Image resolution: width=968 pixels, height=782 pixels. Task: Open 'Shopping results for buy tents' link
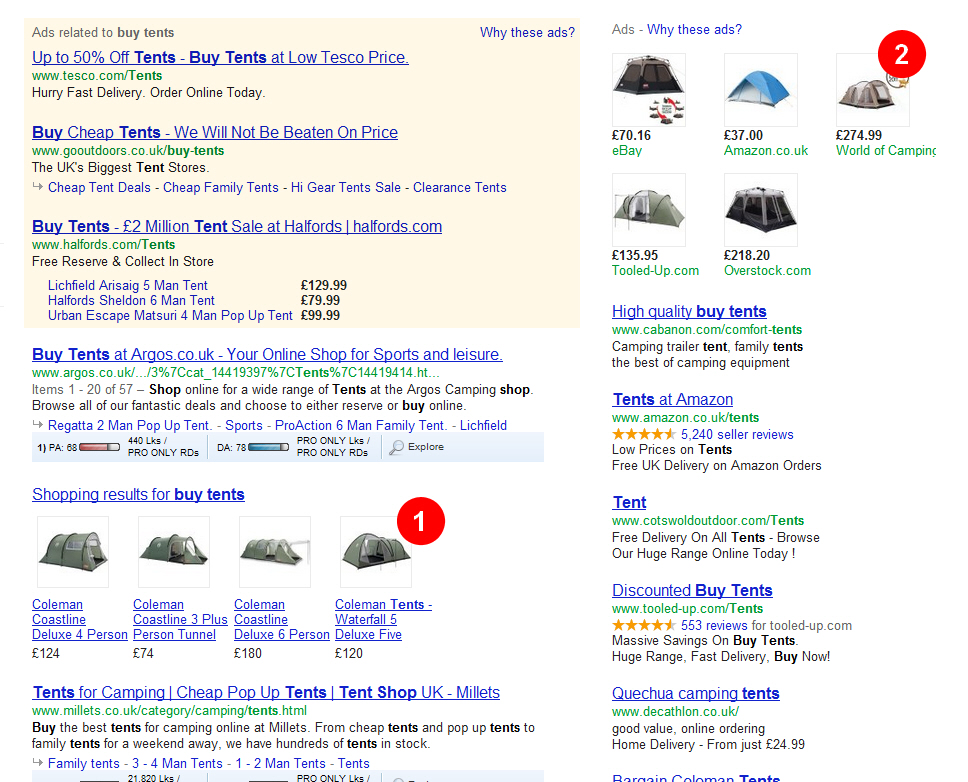(138, 494)
